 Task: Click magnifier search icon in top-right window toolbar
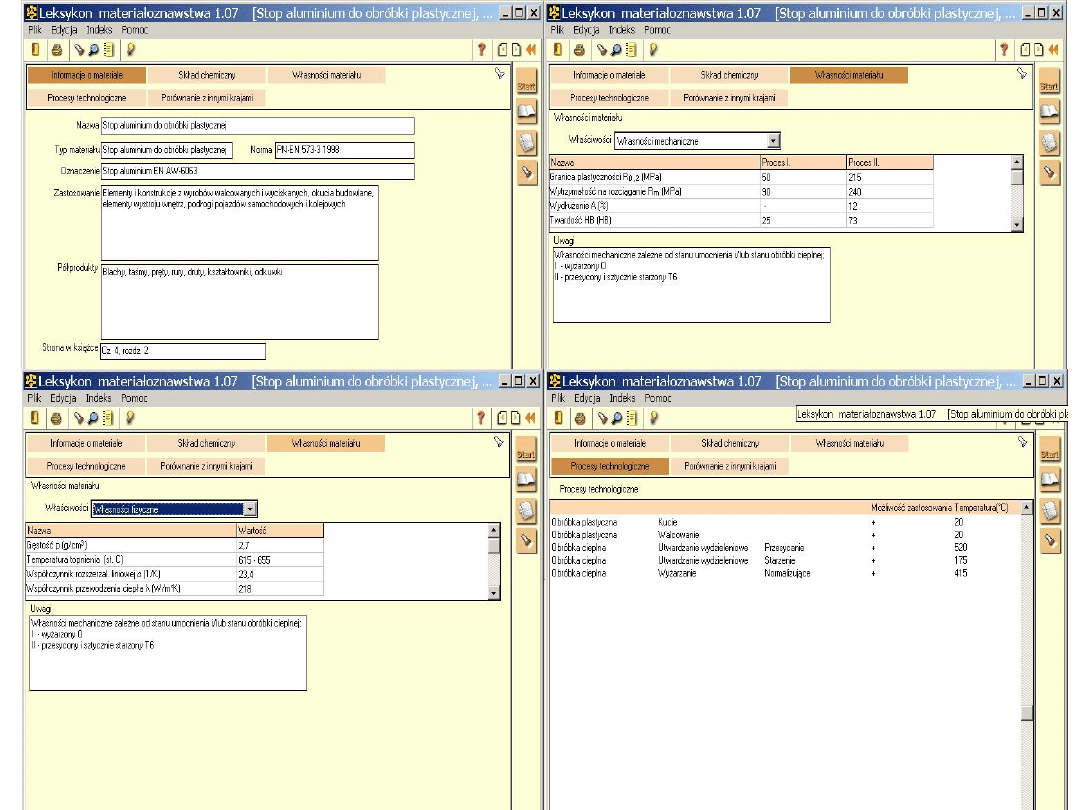(616, 49)
